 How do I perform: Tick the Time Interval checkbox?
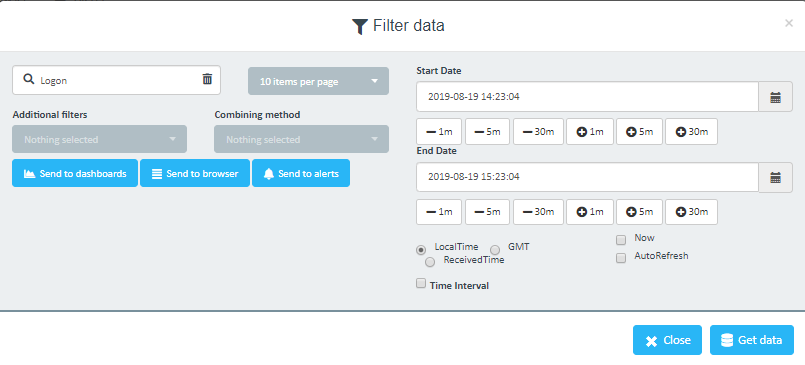(x=421, y=283)
